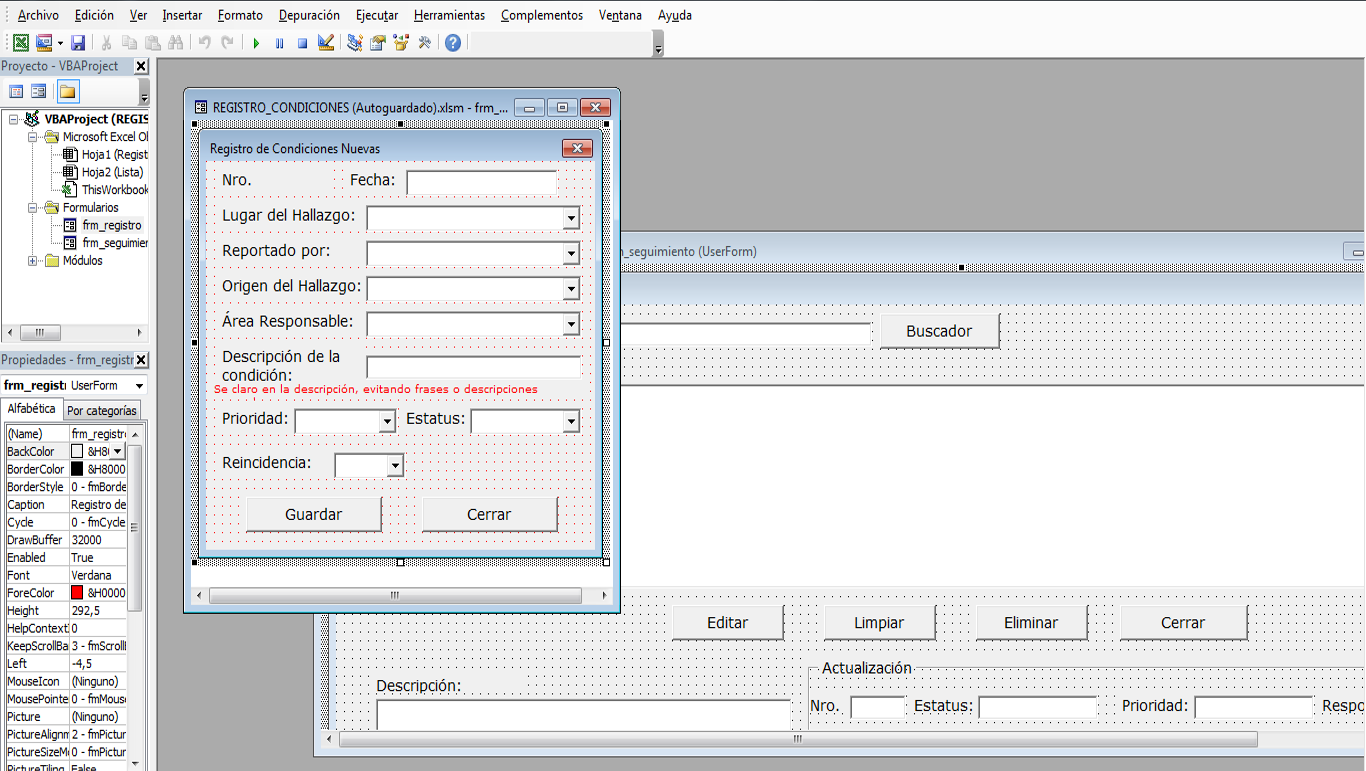Open the Lugar del Hallazgo combo box
The width and height of the screenshot is (1366, 771).
coord(571,218)
